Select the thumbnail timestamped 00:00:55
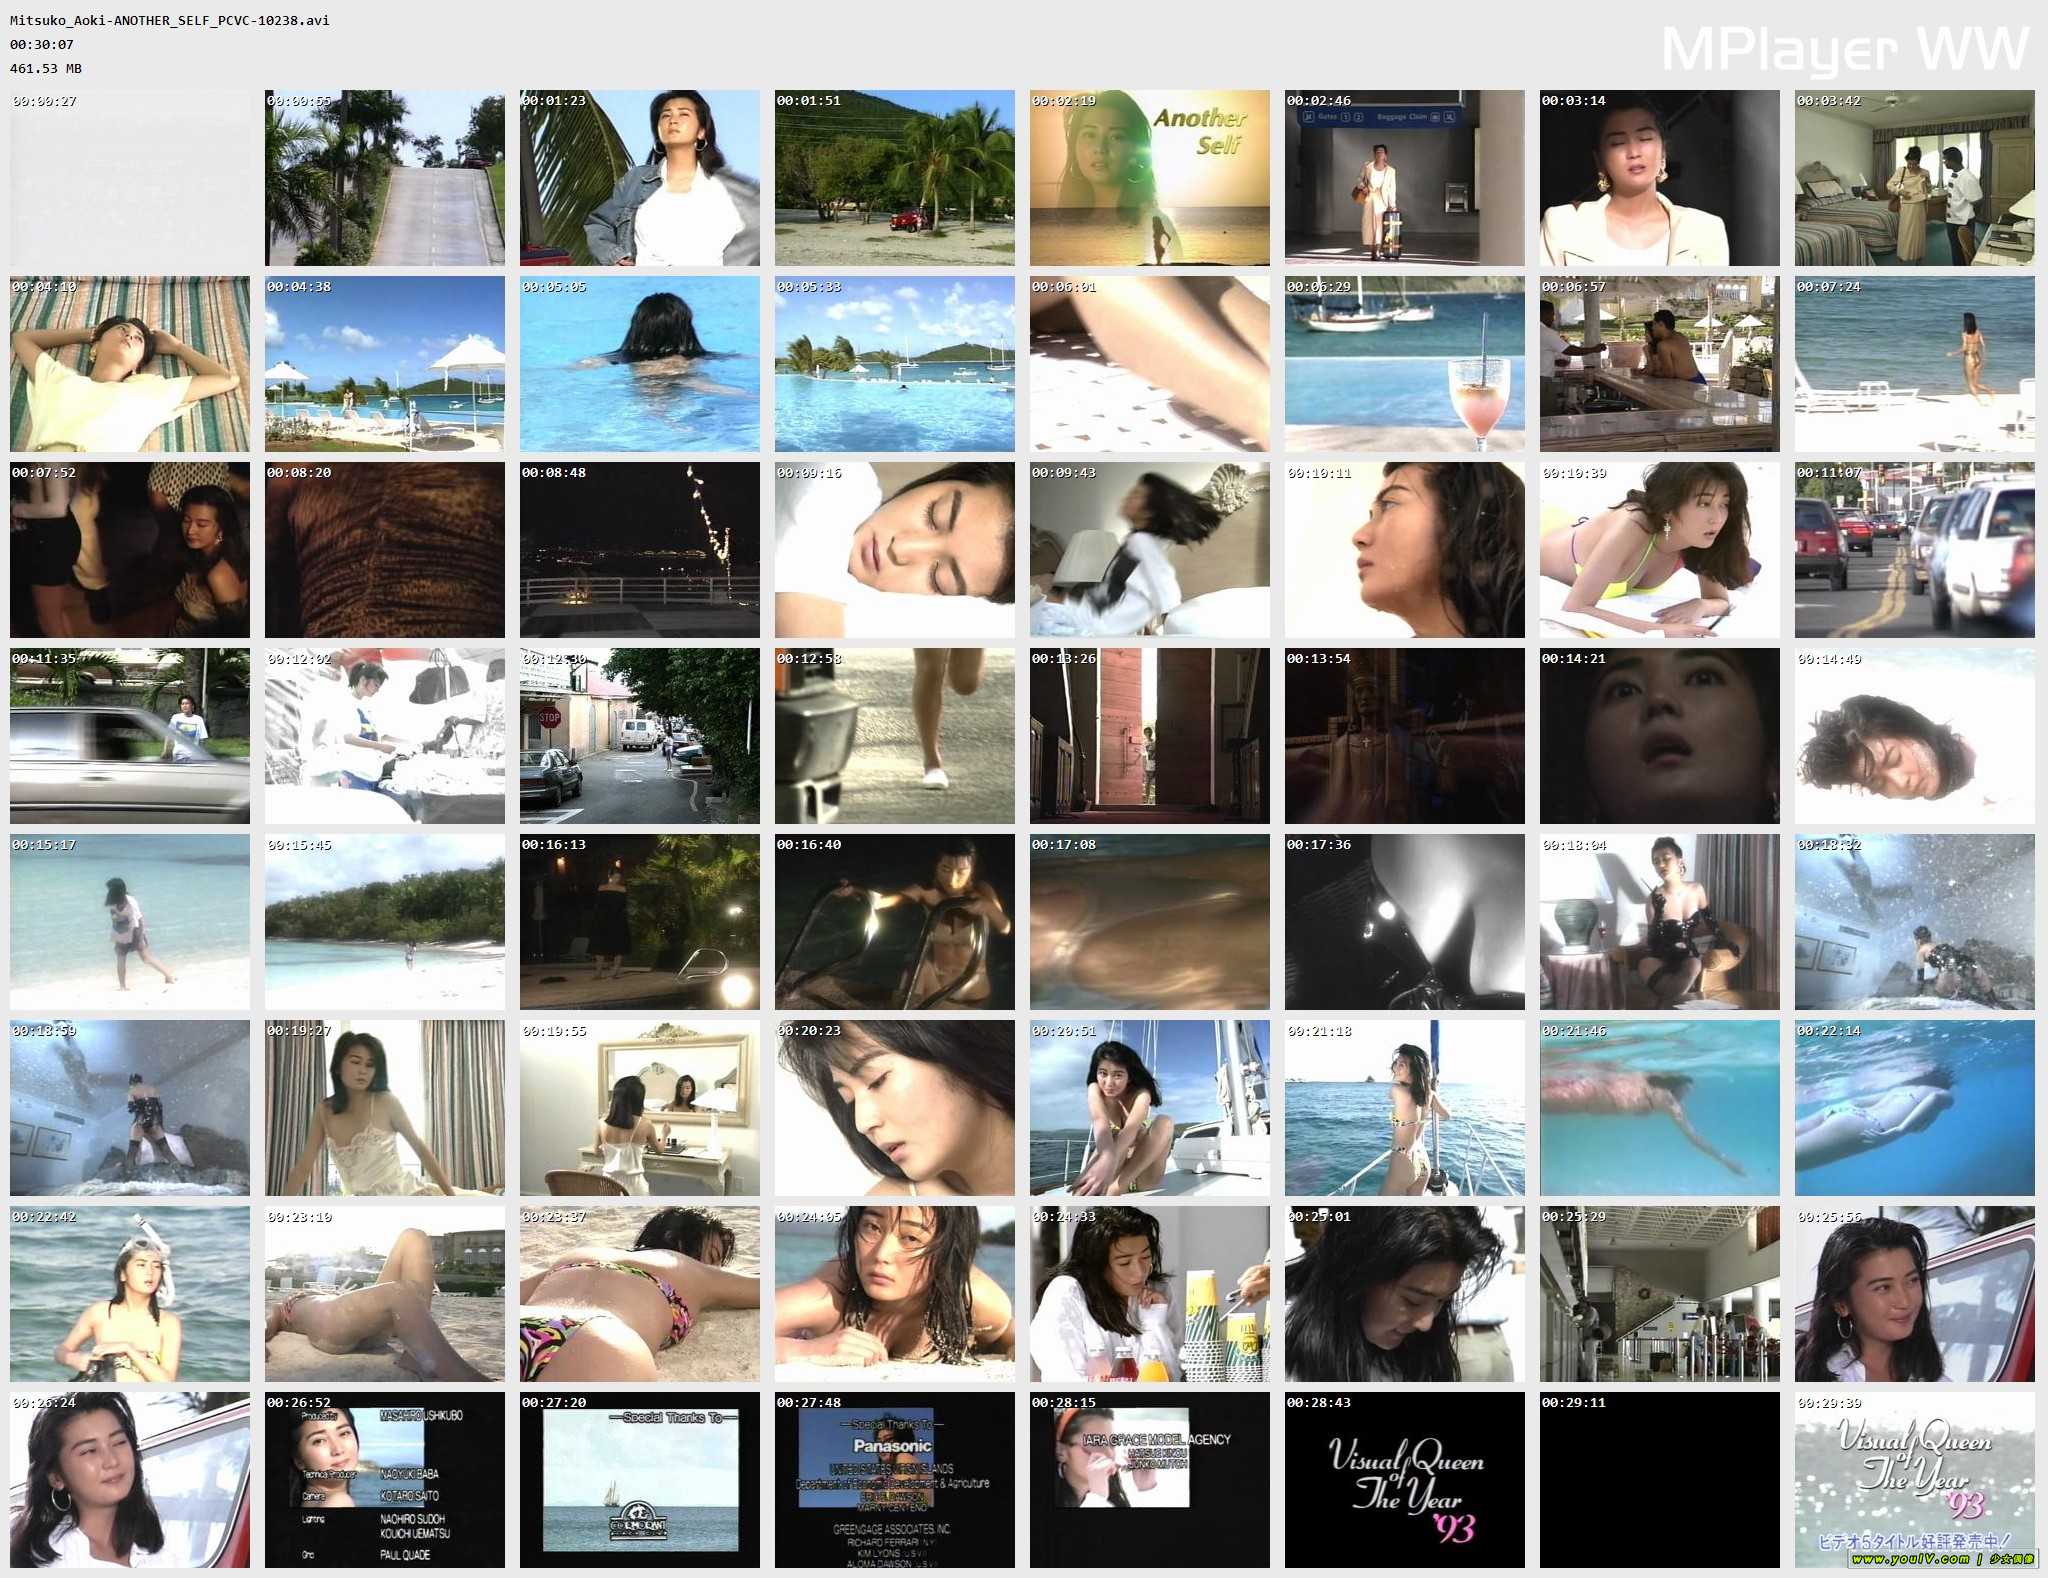This screenshot has height=1578, width=2048. click(385, 178)
